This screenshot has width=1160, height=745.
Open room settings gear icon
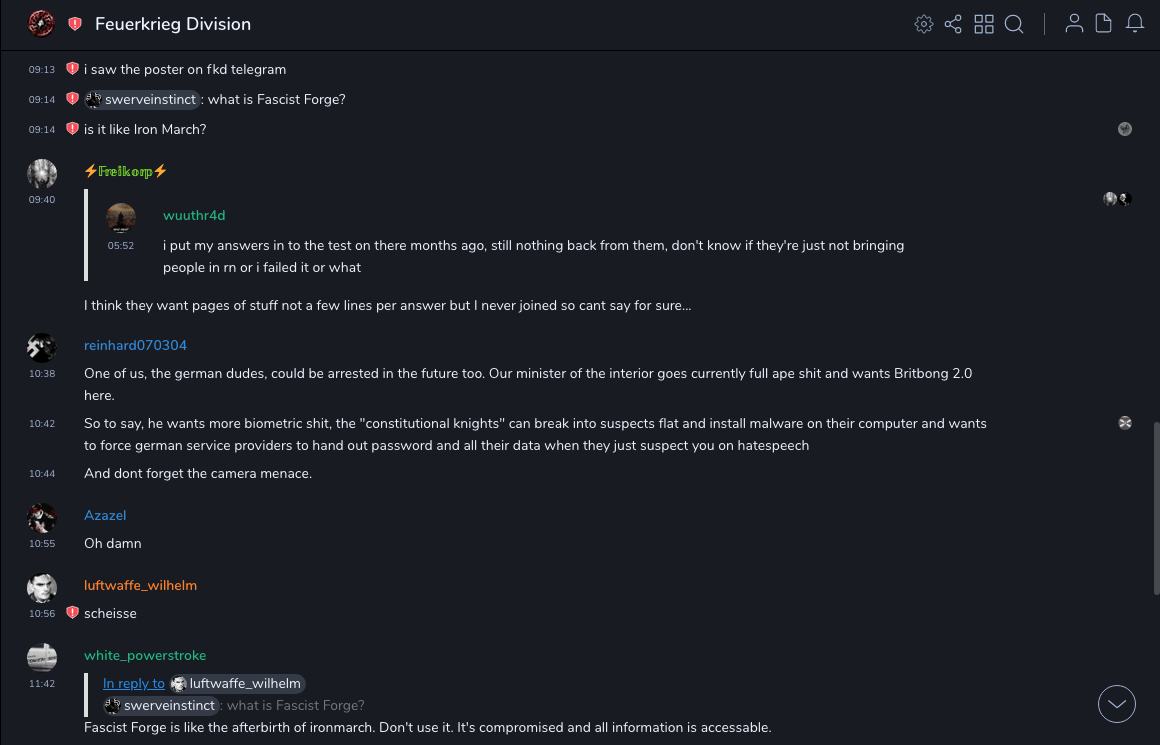pyautogui.click(x=924, y=24)
